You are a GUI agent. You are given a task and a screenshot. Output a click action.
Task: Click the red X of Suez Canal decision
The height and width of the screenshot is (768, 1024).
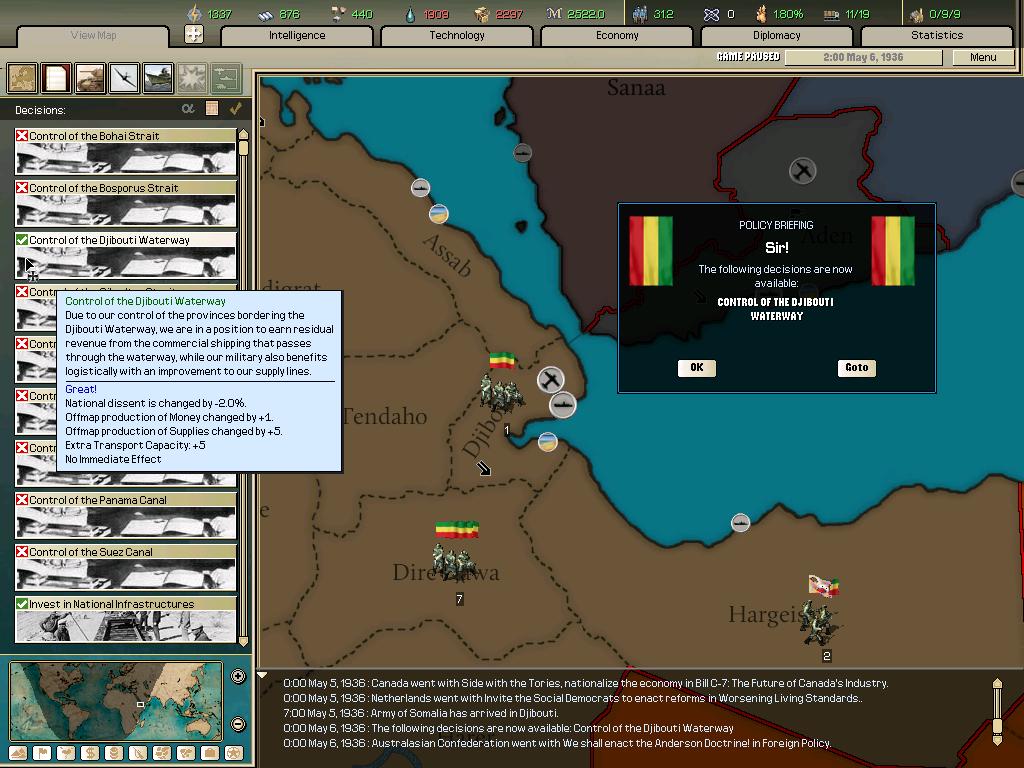pyautogui.click(x=22, y=552)
